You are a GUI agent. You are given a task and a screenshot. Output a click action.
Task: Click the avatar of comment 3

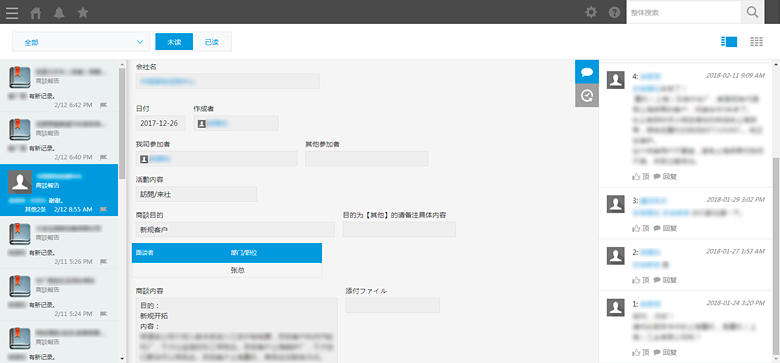point(616,204)
